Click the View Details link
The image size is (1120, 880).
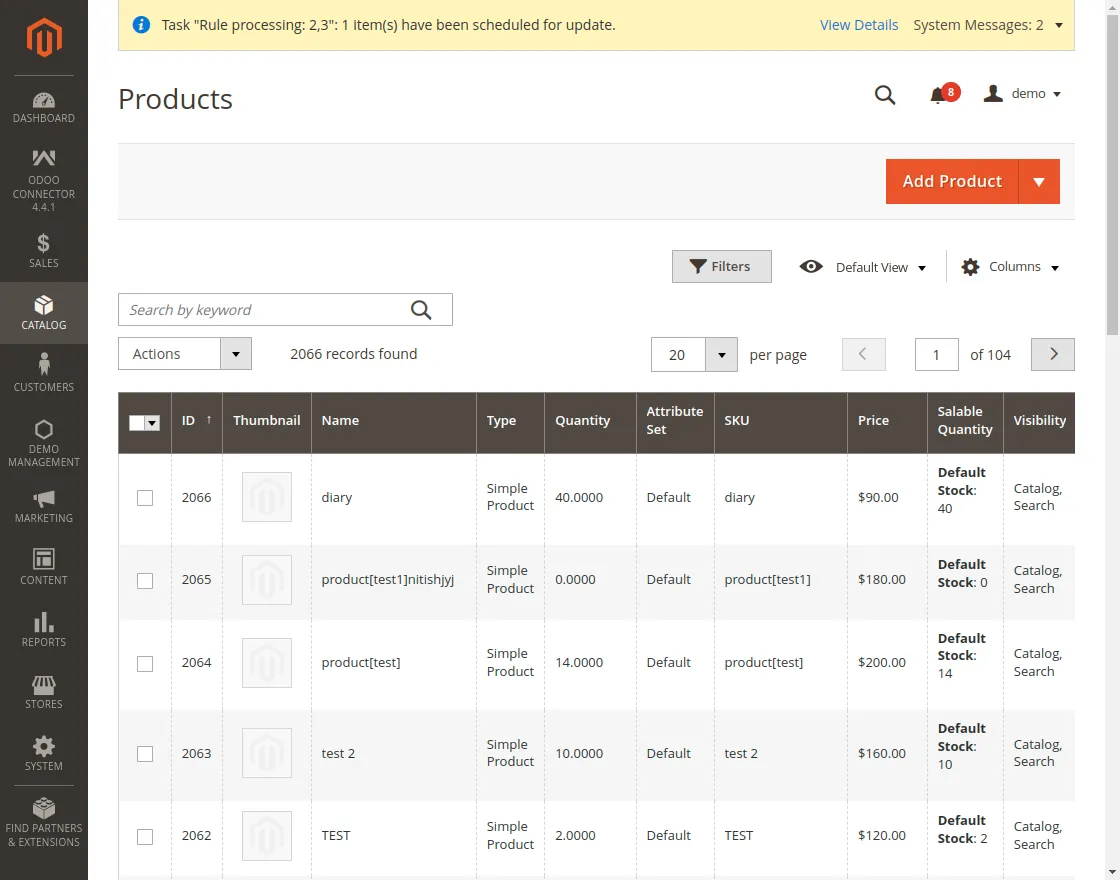coord(858,24)
